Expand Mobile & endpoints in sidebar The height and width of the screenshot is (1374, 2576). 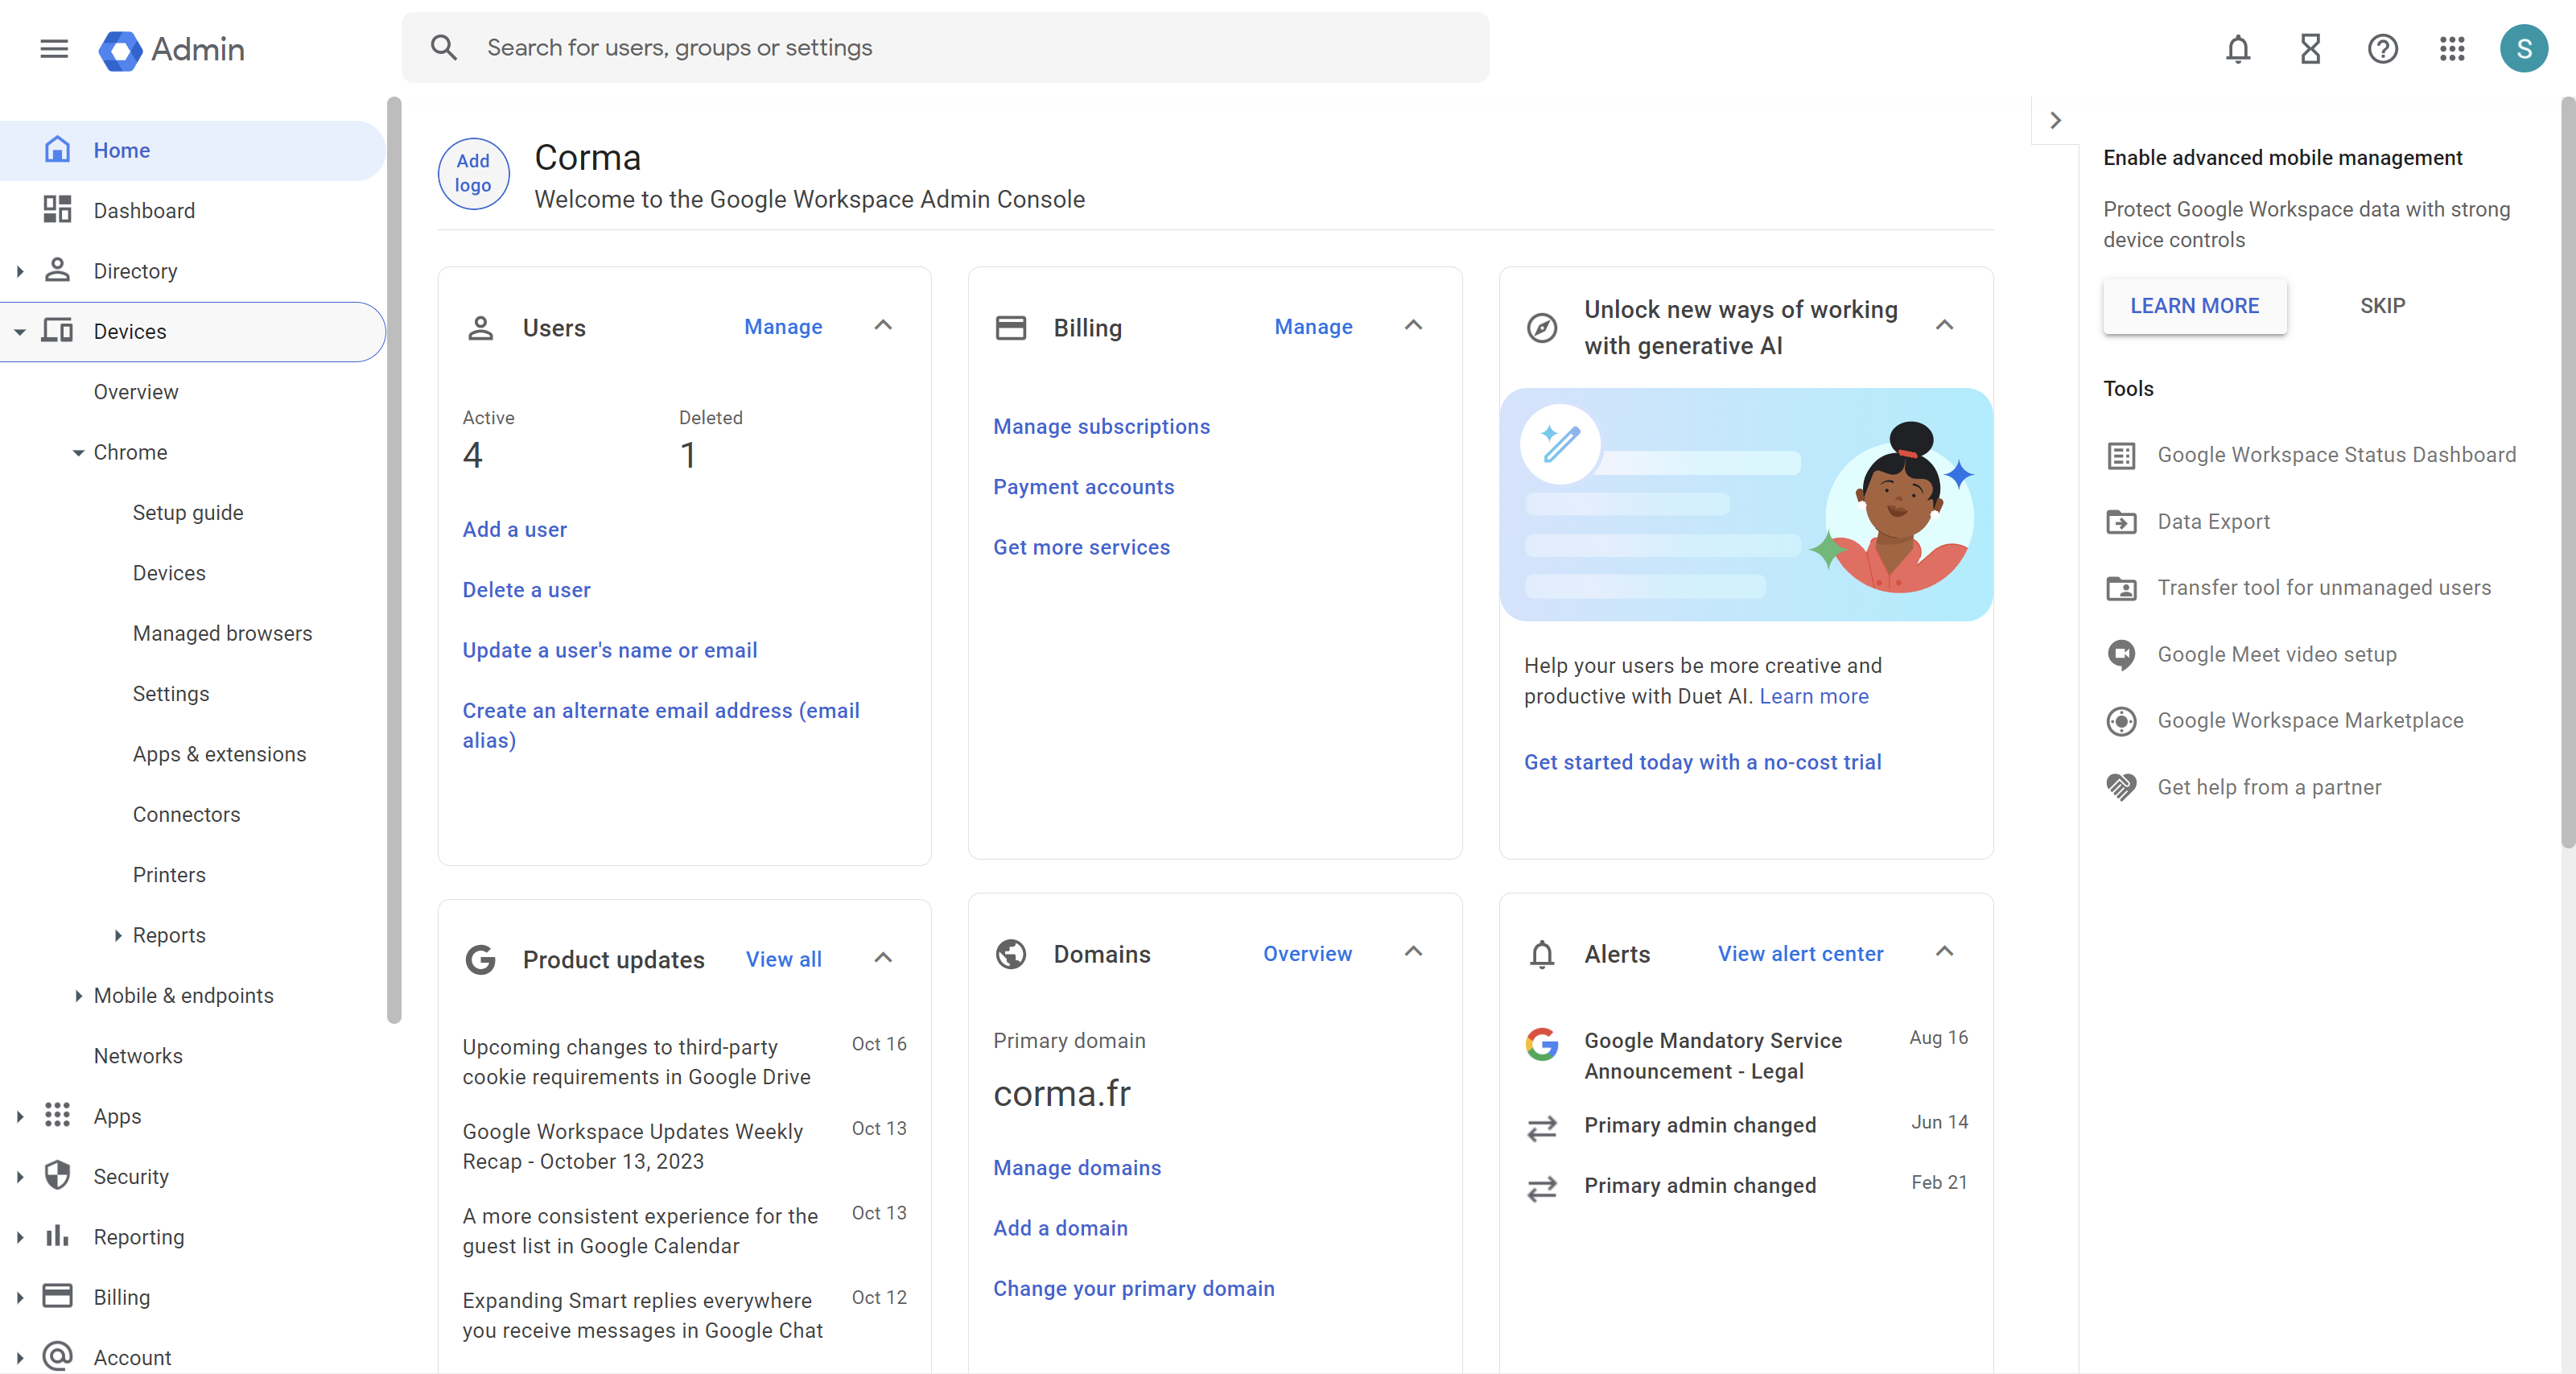[78, 996]
